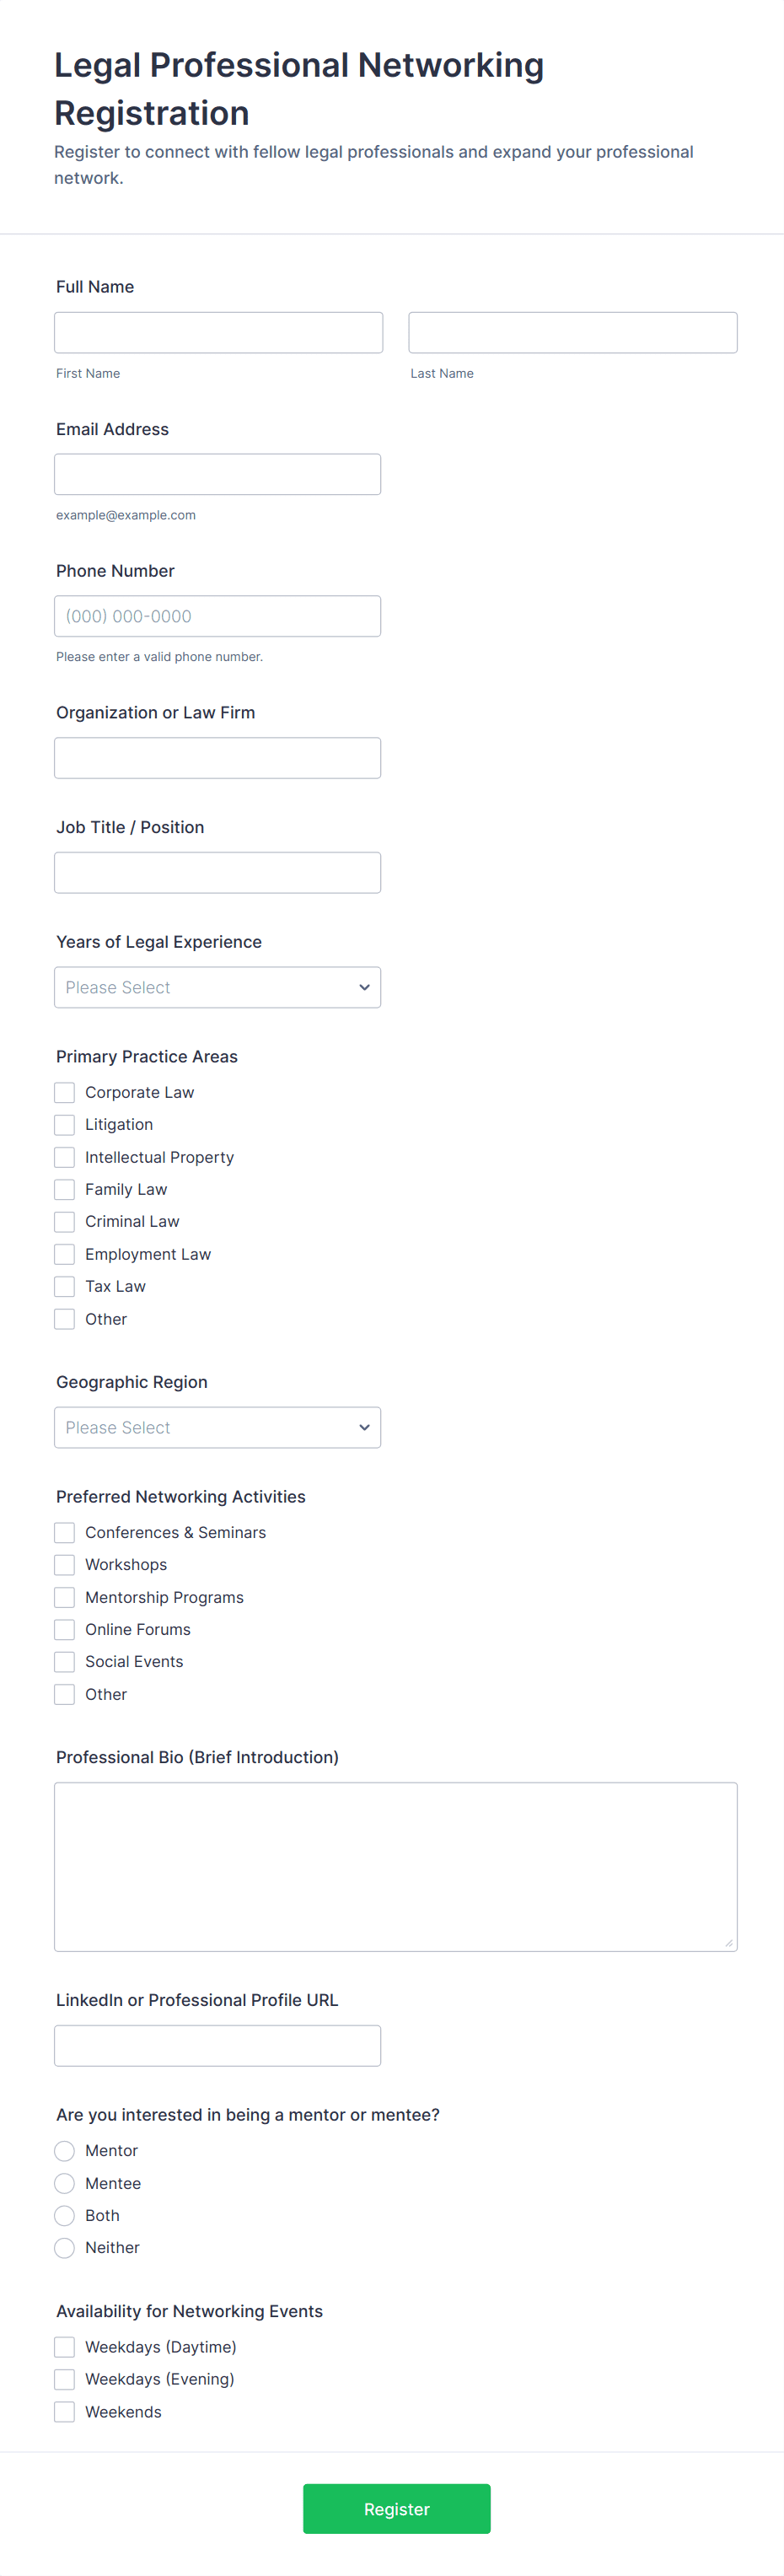Select Conferences & Seminars checkbox
The image size is (784, 2576).
(65, 1532)
